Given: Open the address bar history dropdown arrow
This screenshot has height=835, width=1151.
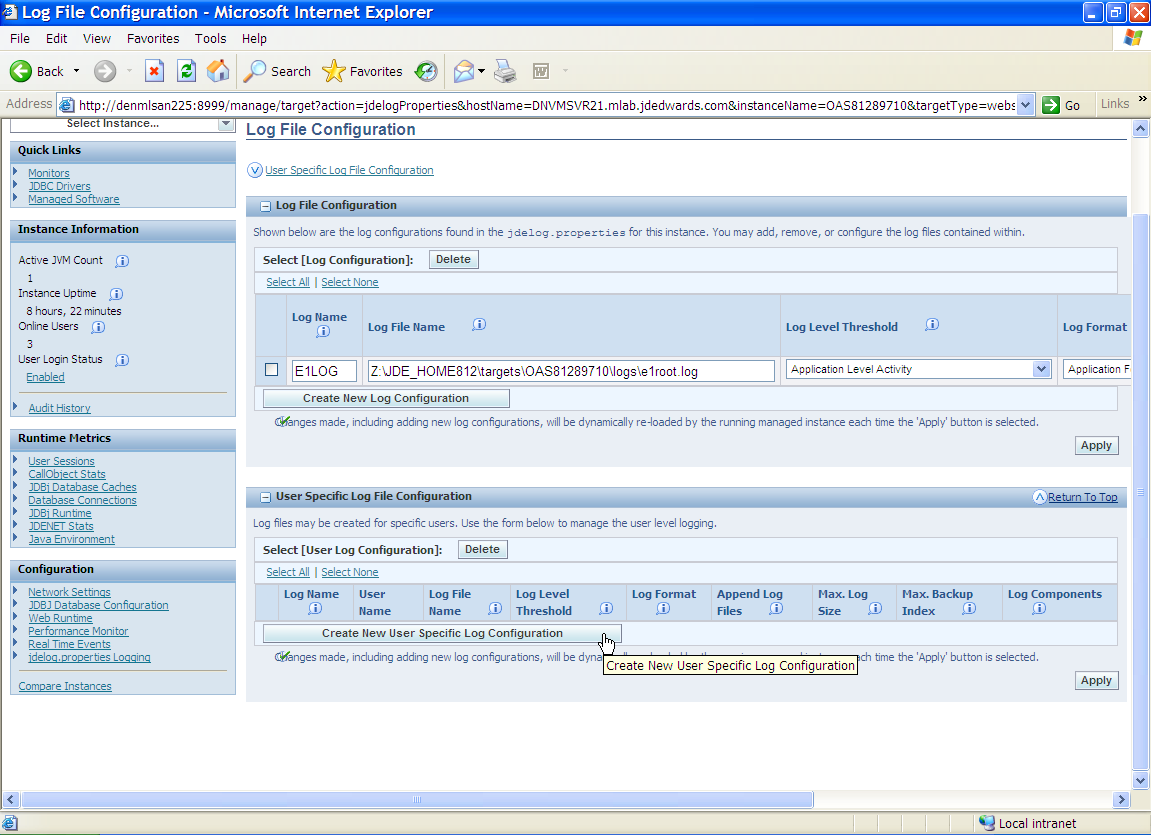Looking at the screenshot, I should [x=1025, y=105].
